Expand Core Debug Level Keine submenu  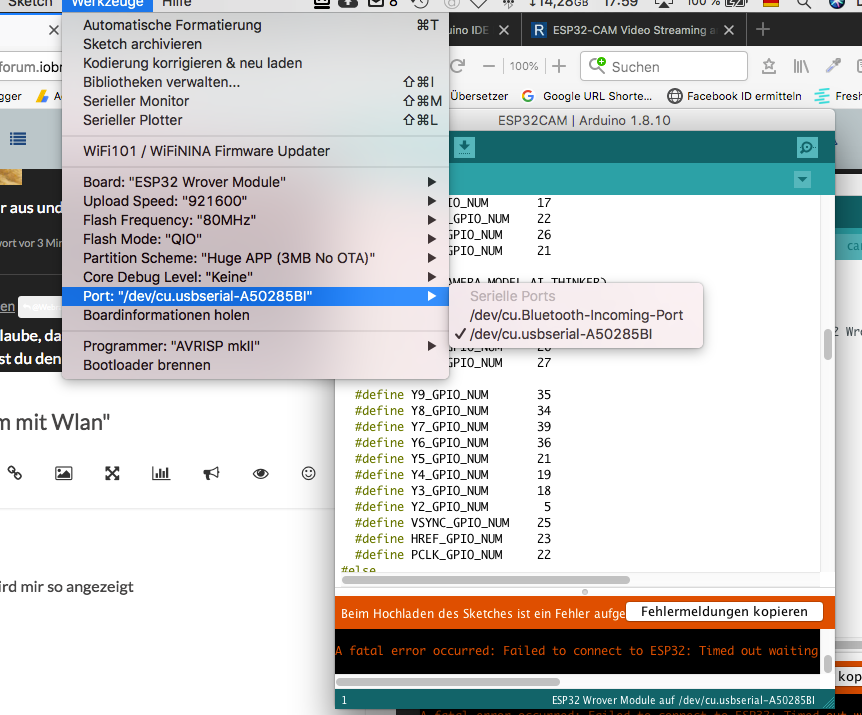255,277
